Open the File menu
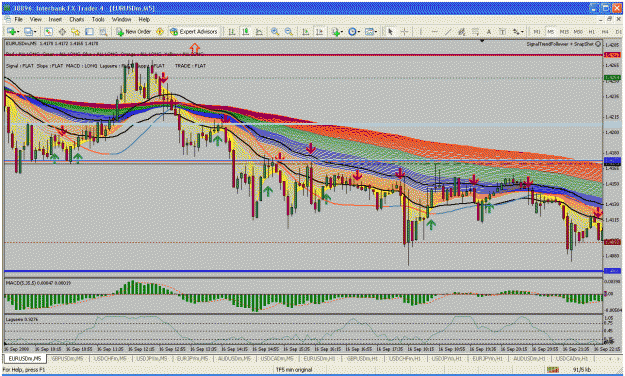The height and width of the screenshot is (376, 625). click(18, 19)
